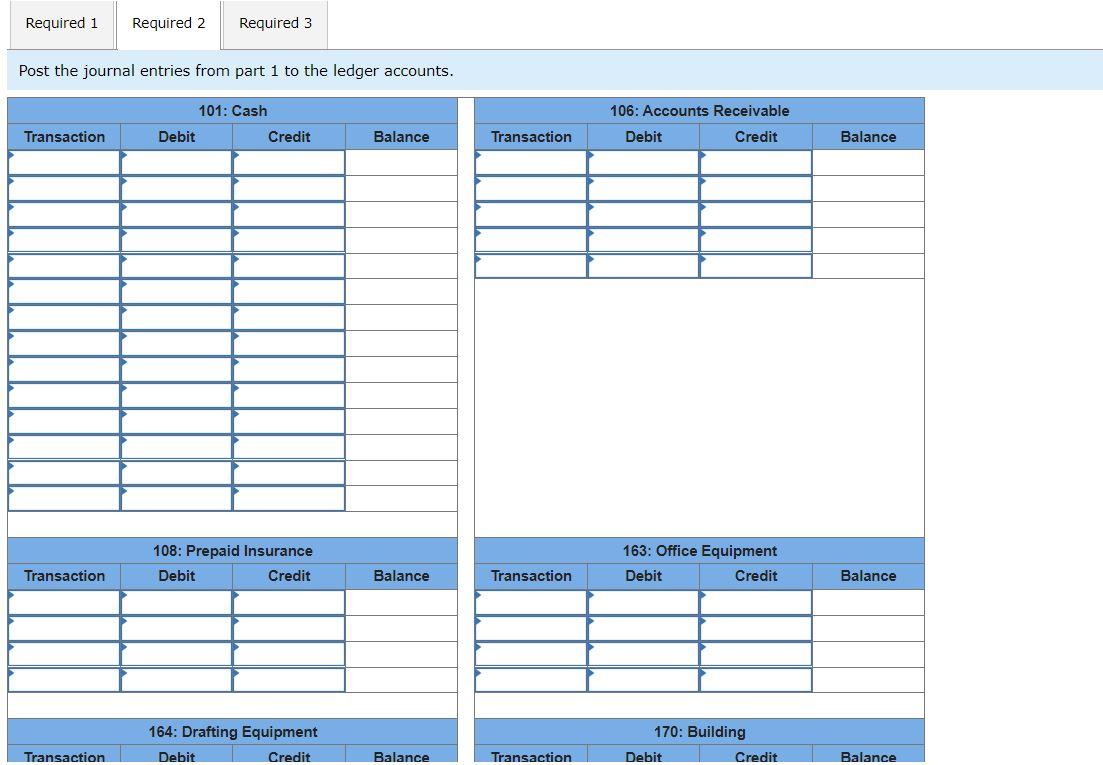
Task: Open first Transaction dropdown in Accounts Receivable ledger
Action: tap(531, 162)
